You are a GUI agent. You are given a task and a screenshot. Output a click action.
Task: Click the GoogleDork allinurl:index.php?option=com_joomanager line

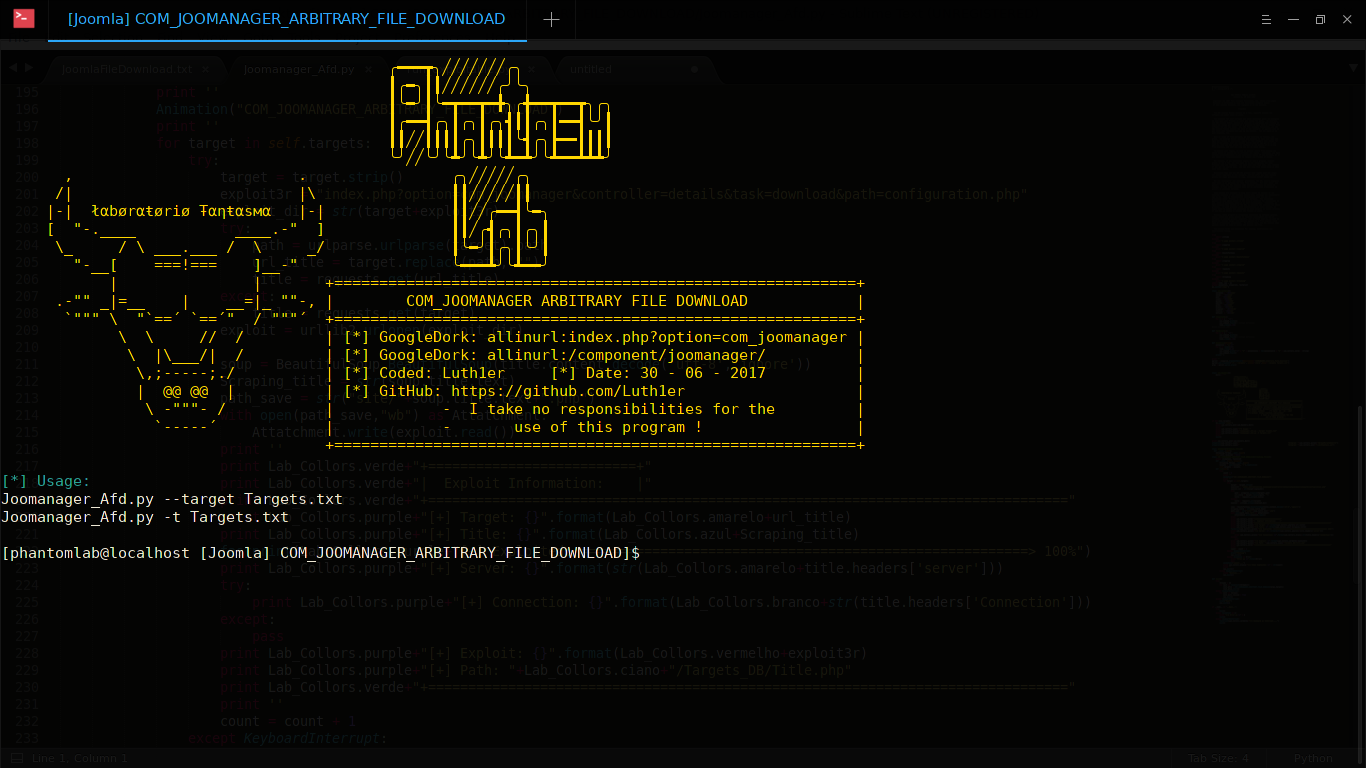[595, 337]
